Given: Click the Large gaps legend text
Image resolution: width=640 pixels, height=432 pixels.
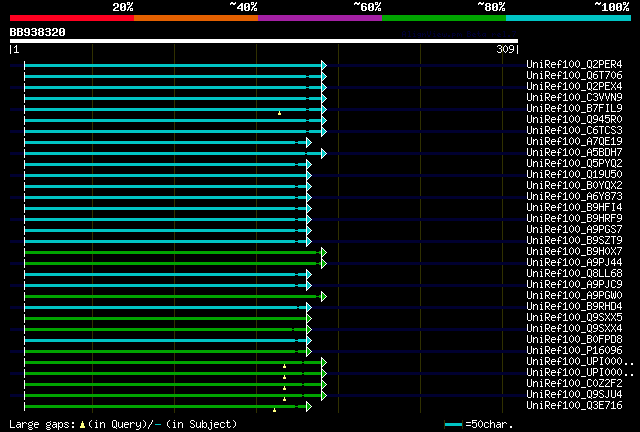Looking at the screenshot, I should 42,425.
